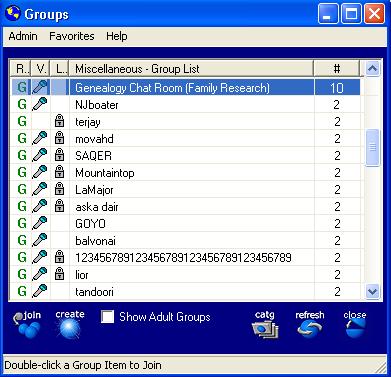The image size is (391, 377).
Task: Click the close globe icon
Action: [x=355, y=324]
